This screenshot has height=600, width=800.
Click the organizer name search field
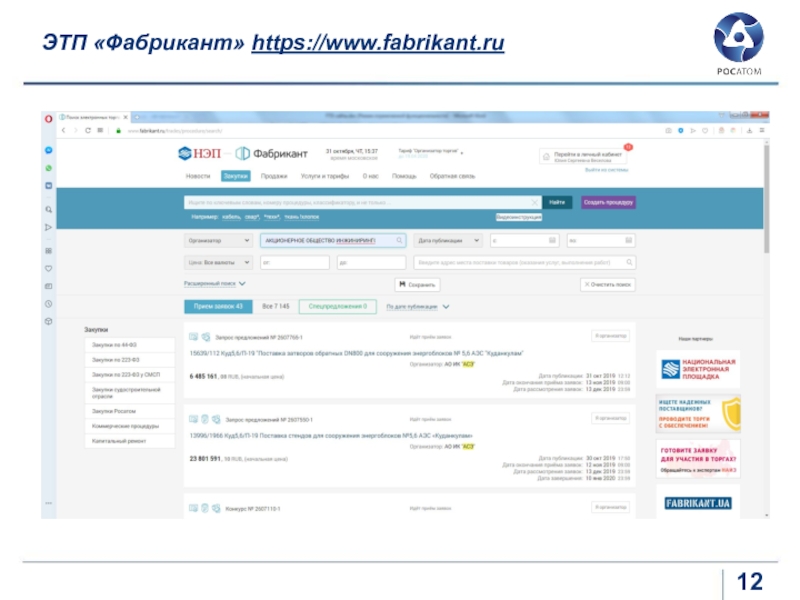333,240
